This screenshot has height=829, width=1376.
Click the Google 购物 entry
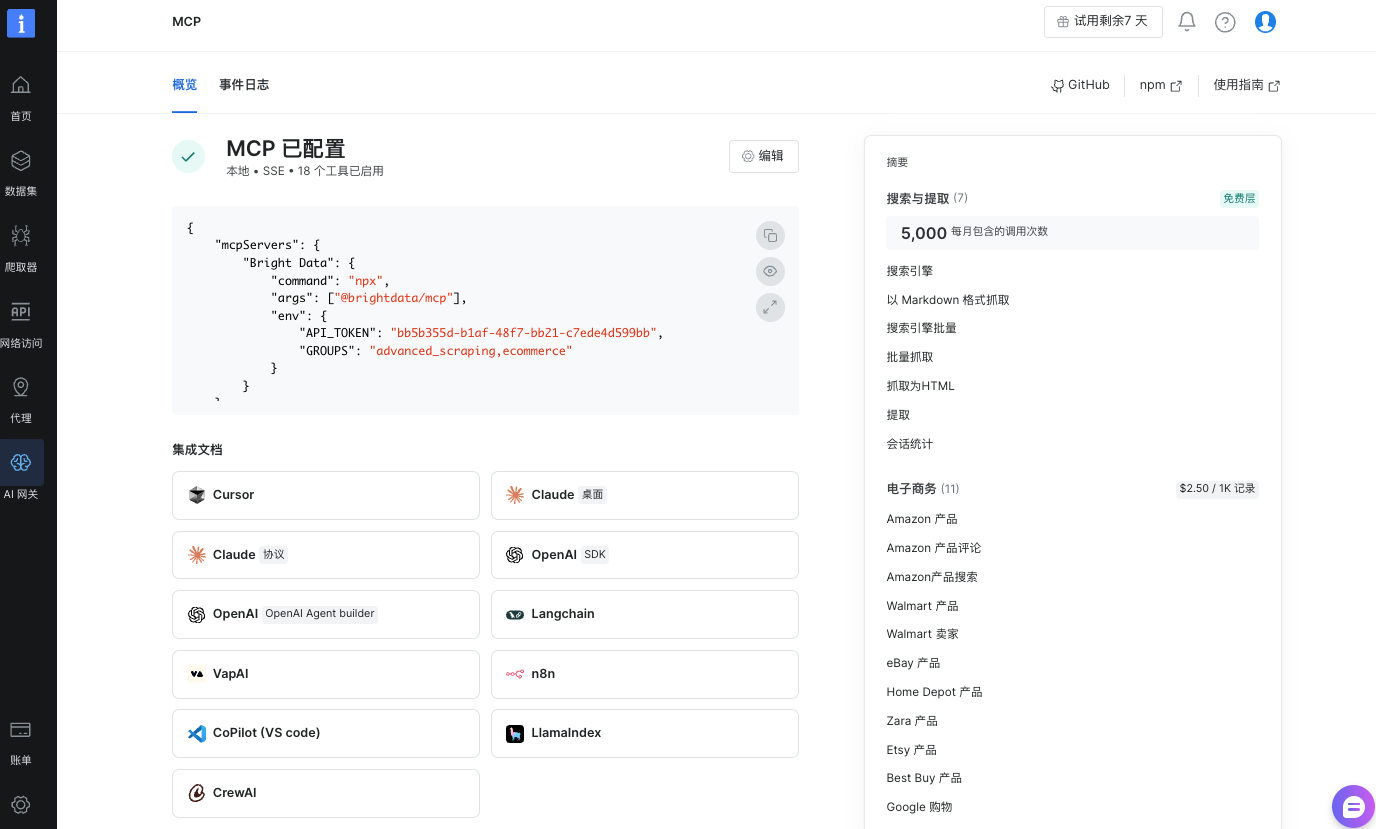pyautogui.click(x=920, y=807)
